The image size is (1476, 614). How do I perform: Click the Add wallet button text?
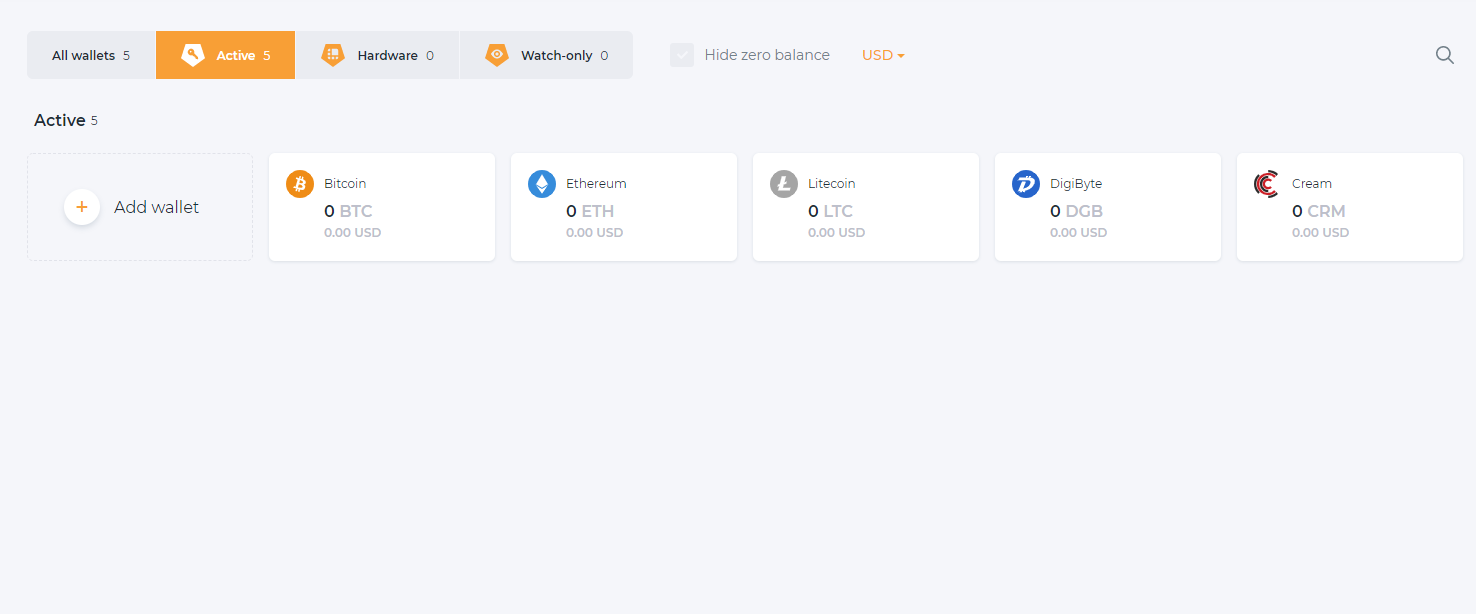(x=156, y=207)
